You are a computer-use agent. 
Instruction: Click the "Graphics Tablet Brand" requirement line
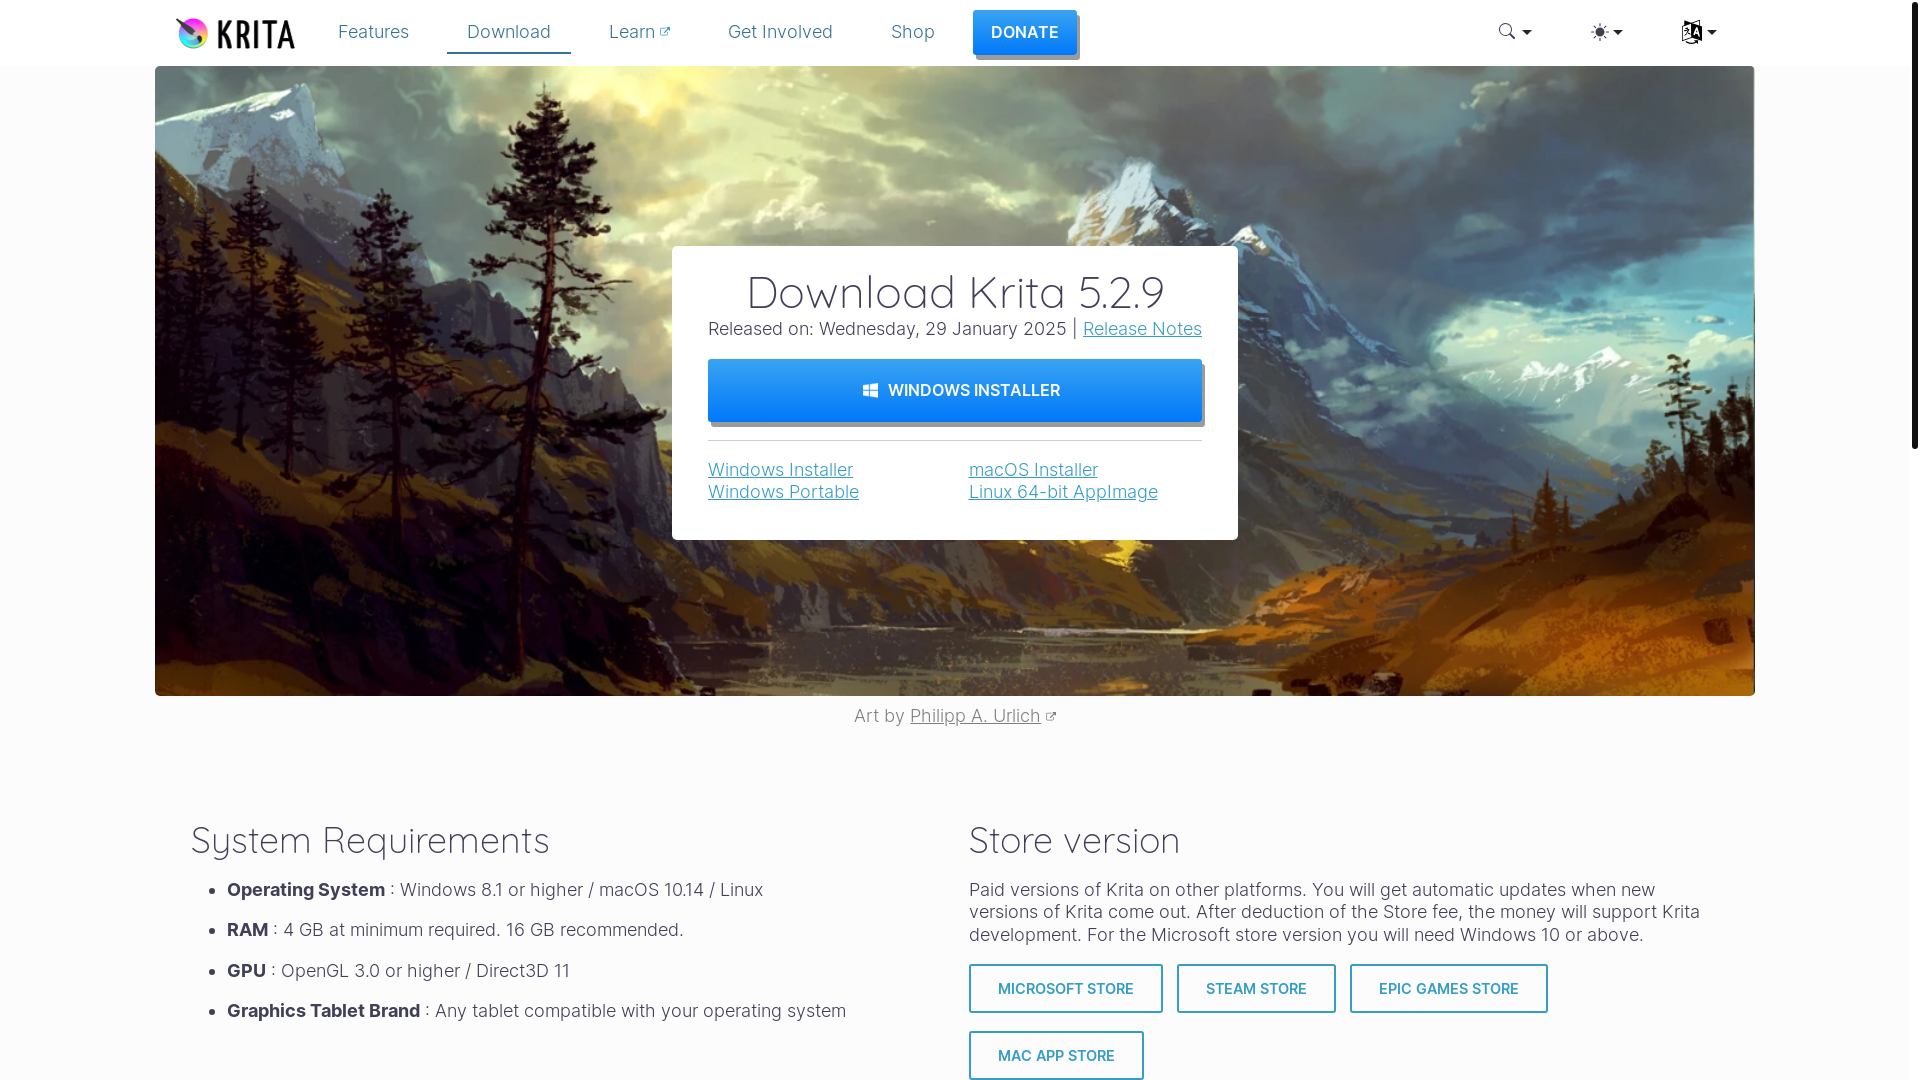tap(536, 1011)
